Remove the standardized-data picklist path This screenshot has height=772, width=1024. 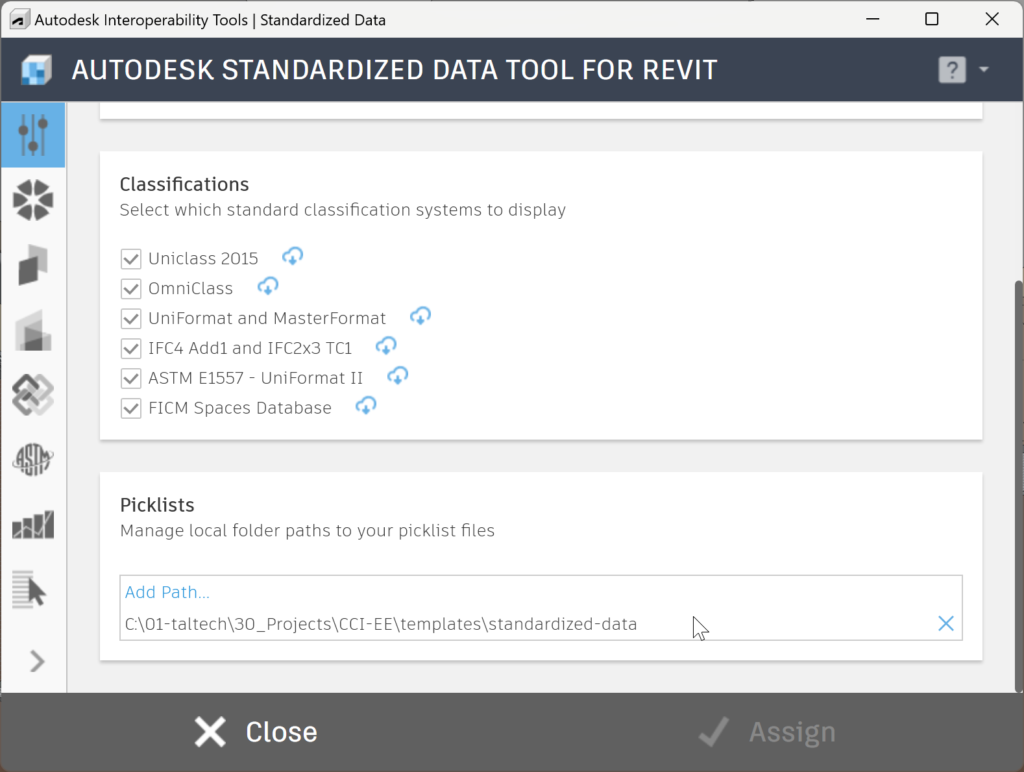point(946,624)
